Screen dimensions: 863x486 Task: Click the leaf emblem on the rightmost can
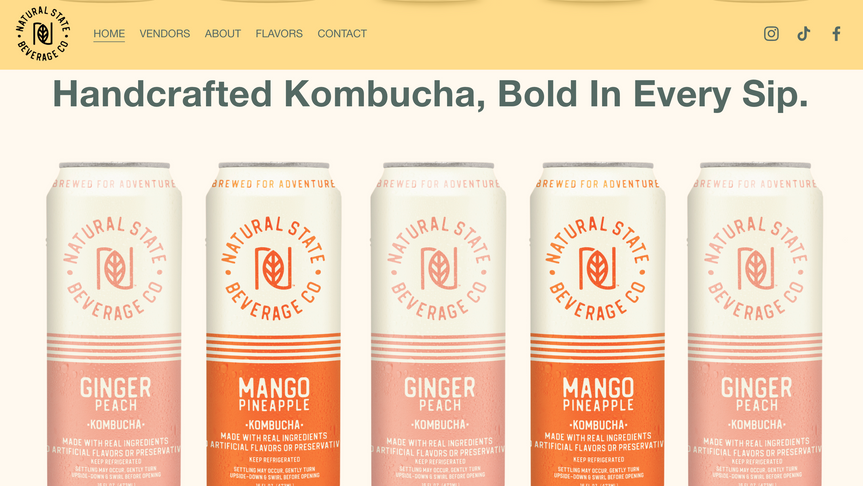pyautogui.click(x=756, y=269)
